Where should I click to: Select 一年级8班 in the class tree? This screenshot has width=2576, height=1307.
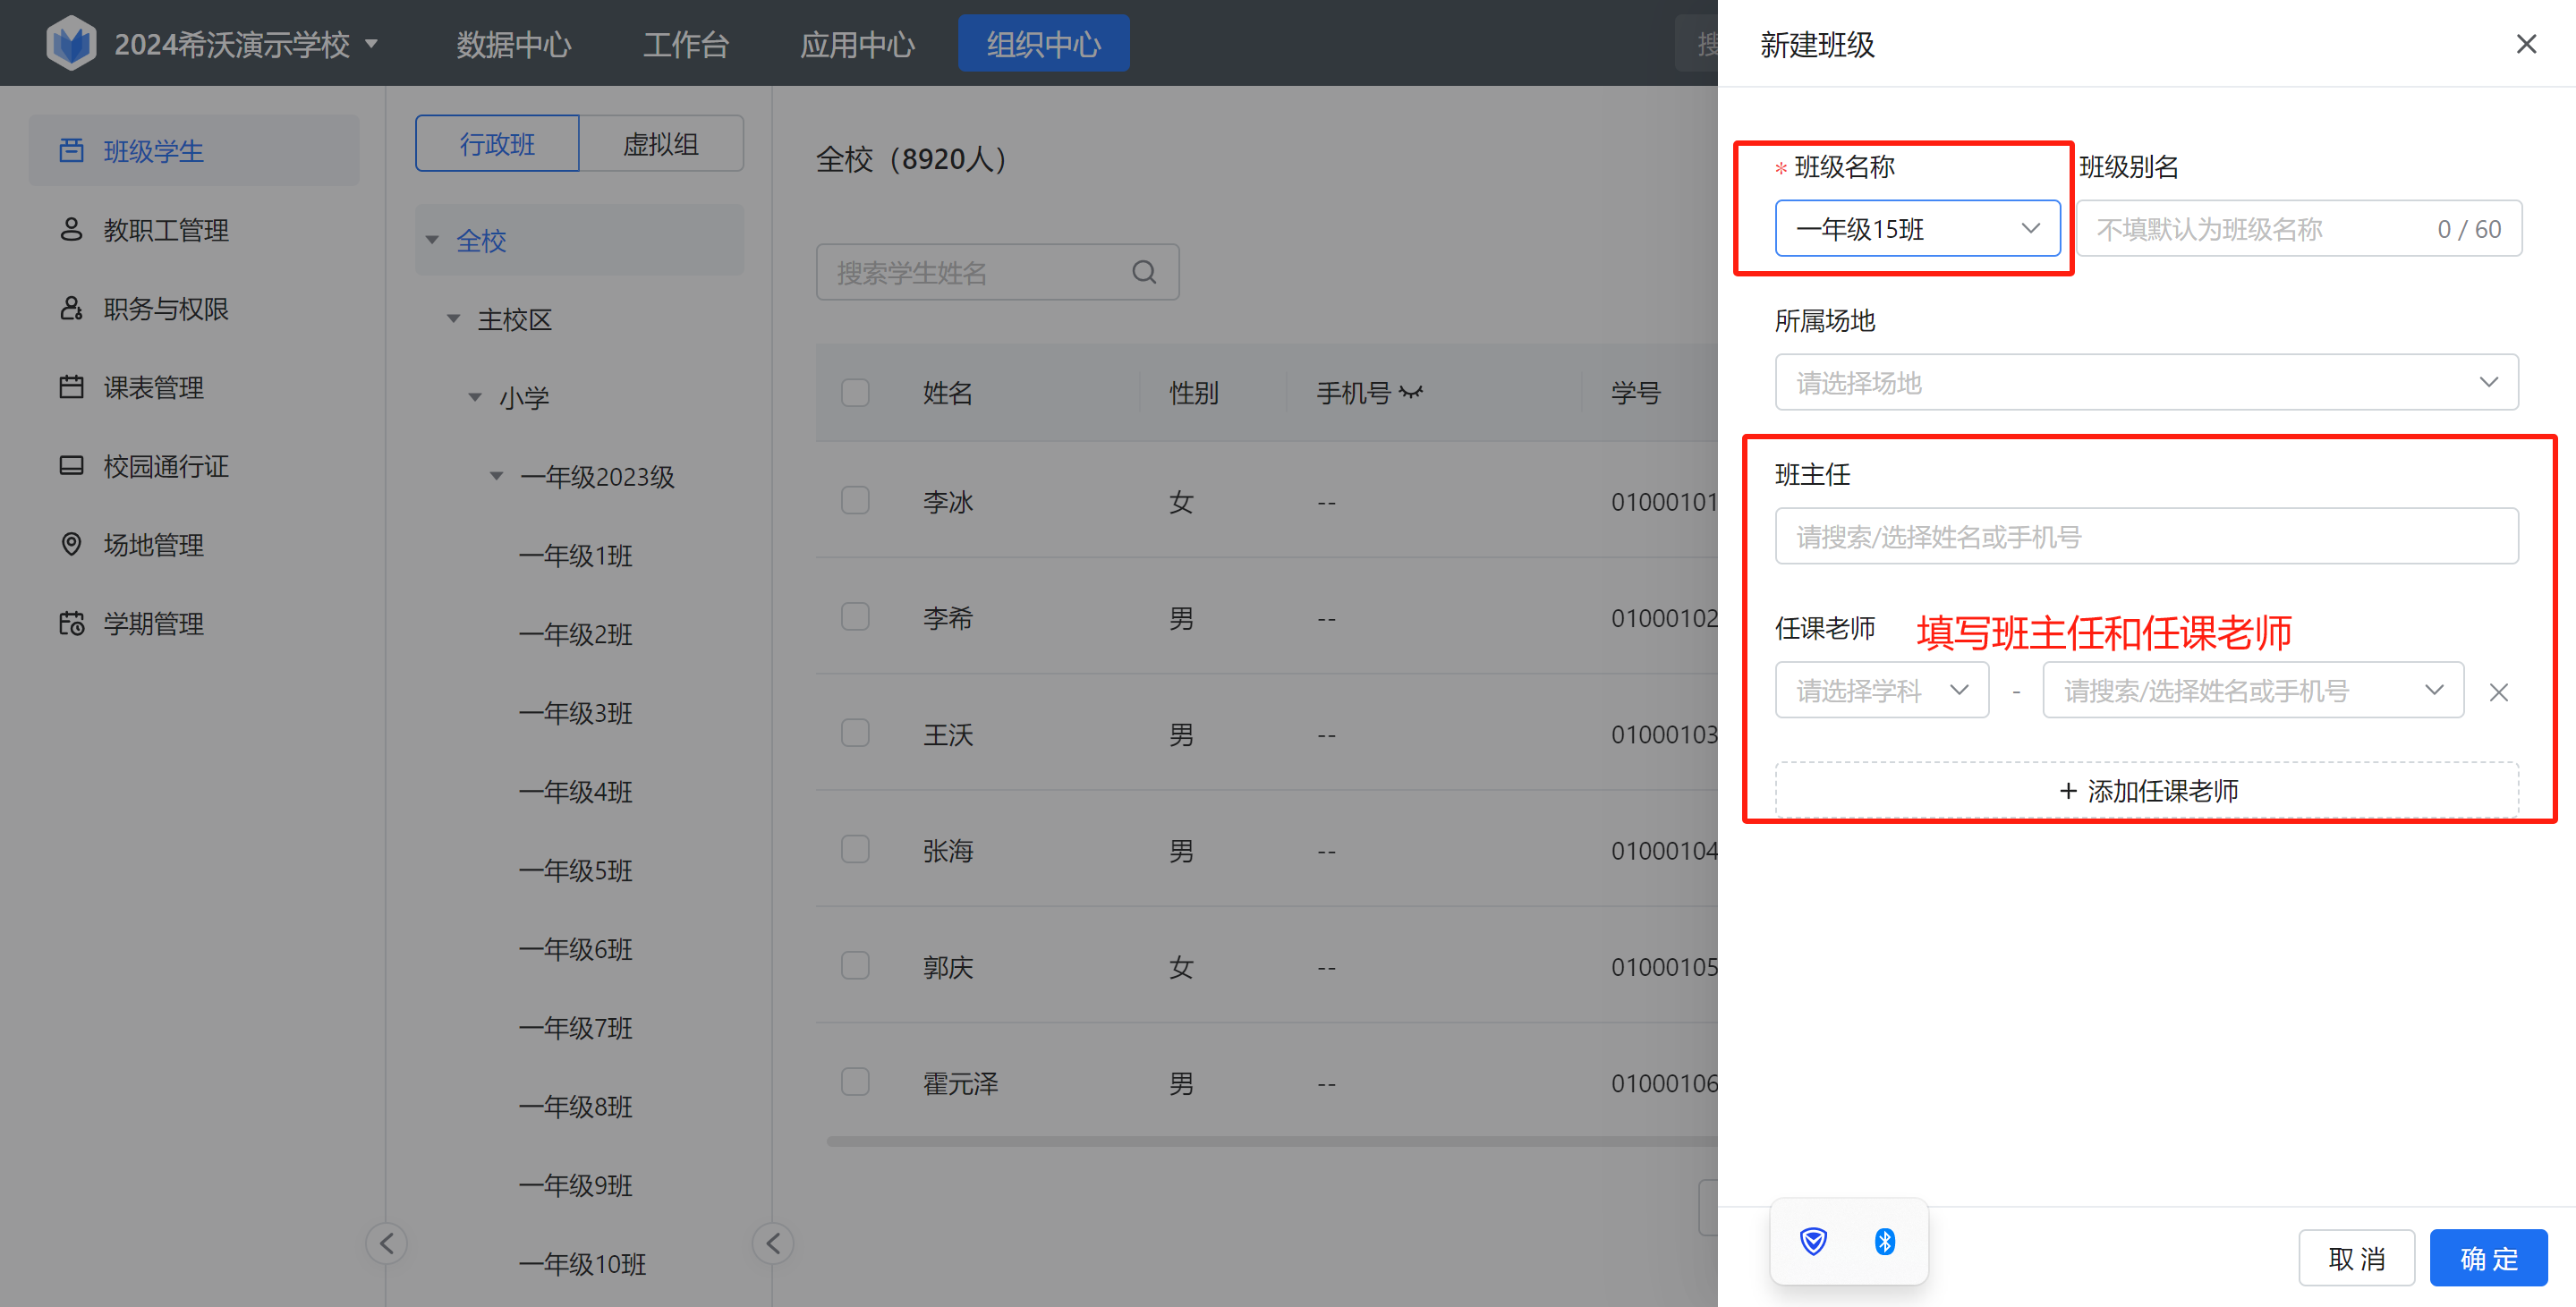pos(576,1106)
